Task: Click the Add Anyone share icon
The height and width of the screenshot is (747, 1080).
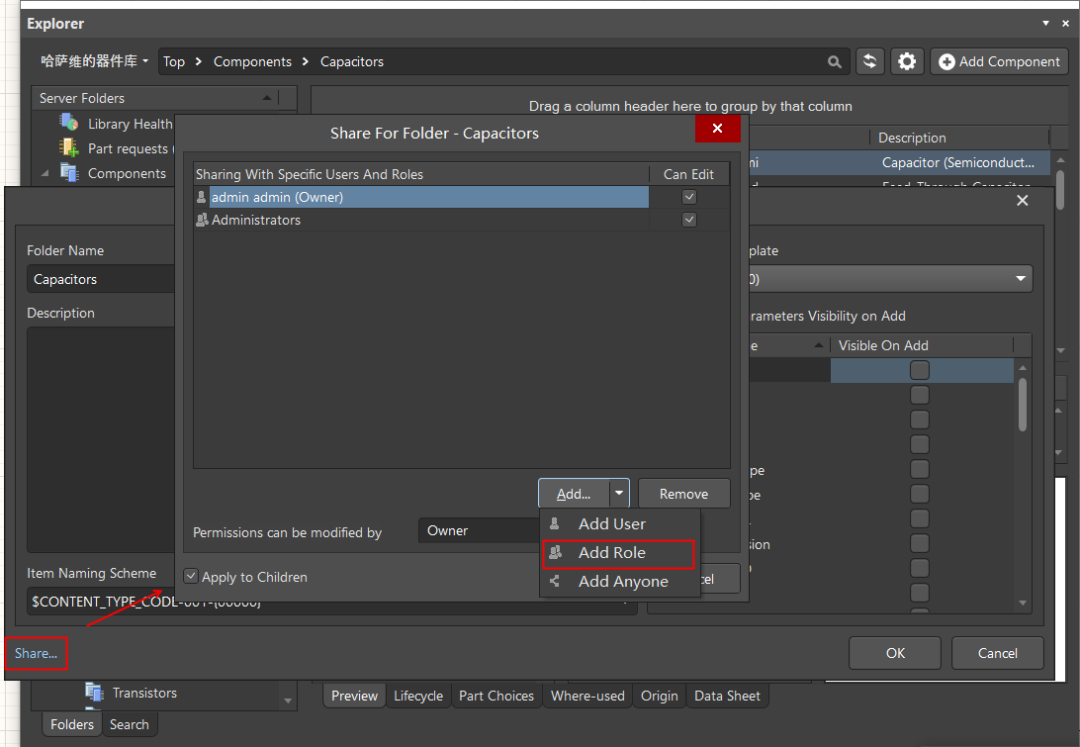Action: click(554, 582)
